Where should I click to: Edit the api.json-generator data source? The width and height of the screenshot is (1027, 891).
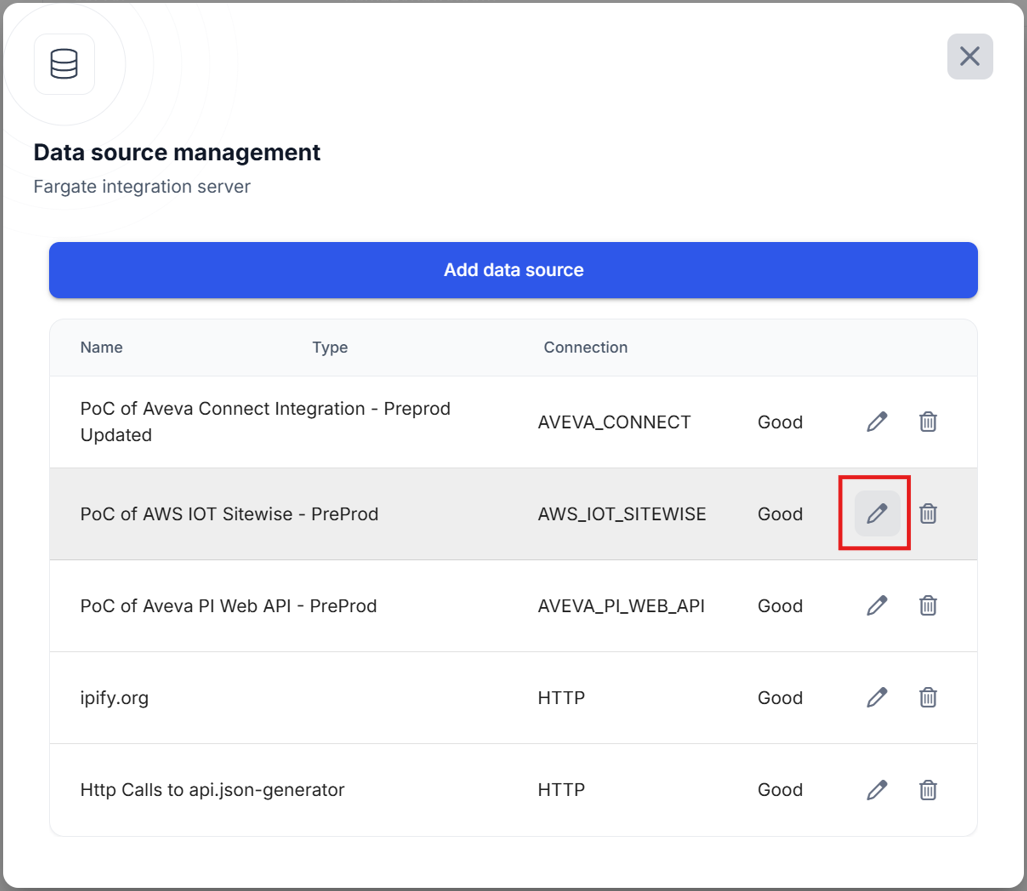[x=877, y=790]
